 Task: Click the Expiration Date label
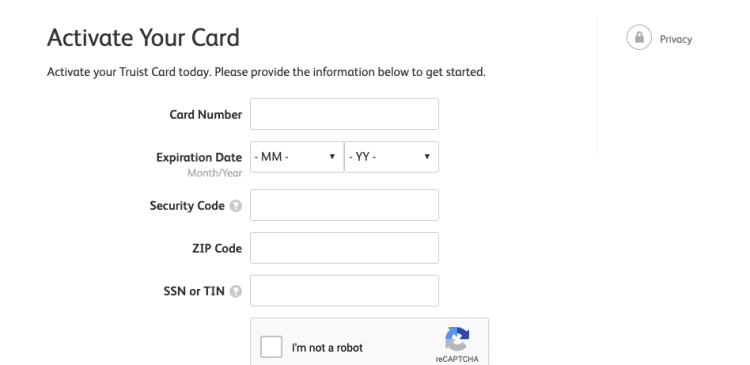click(x=199, y=157)
